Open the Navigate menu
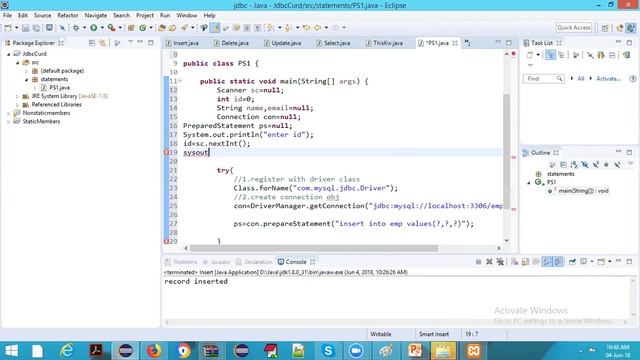 coord(96,16)
